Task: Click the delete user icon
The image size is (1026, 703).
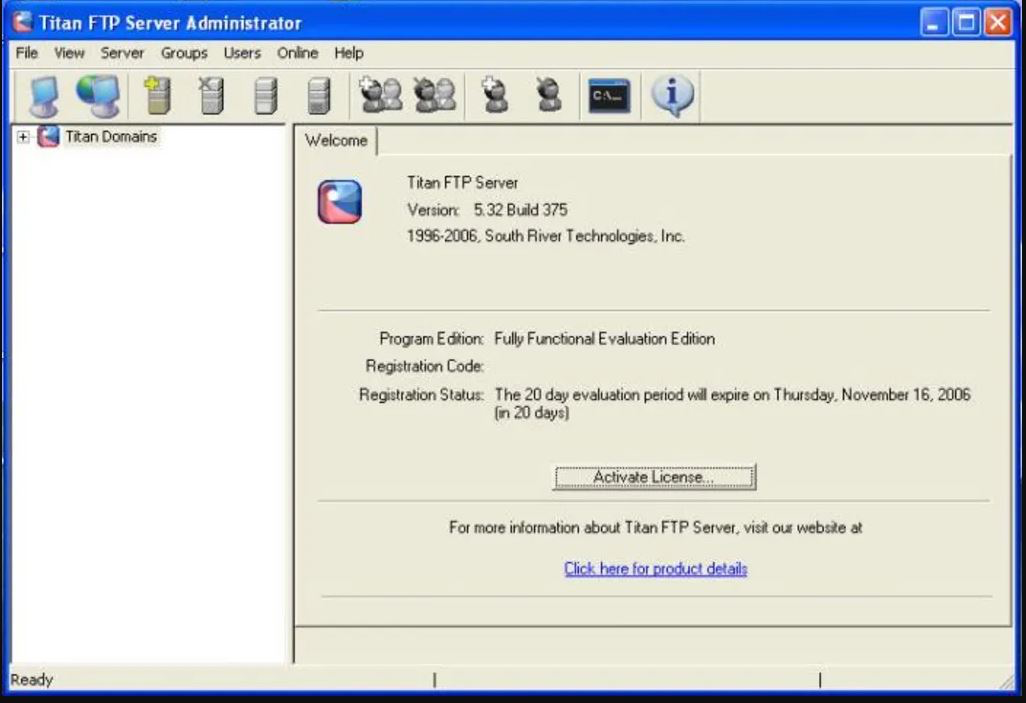Action: (548, 96)
